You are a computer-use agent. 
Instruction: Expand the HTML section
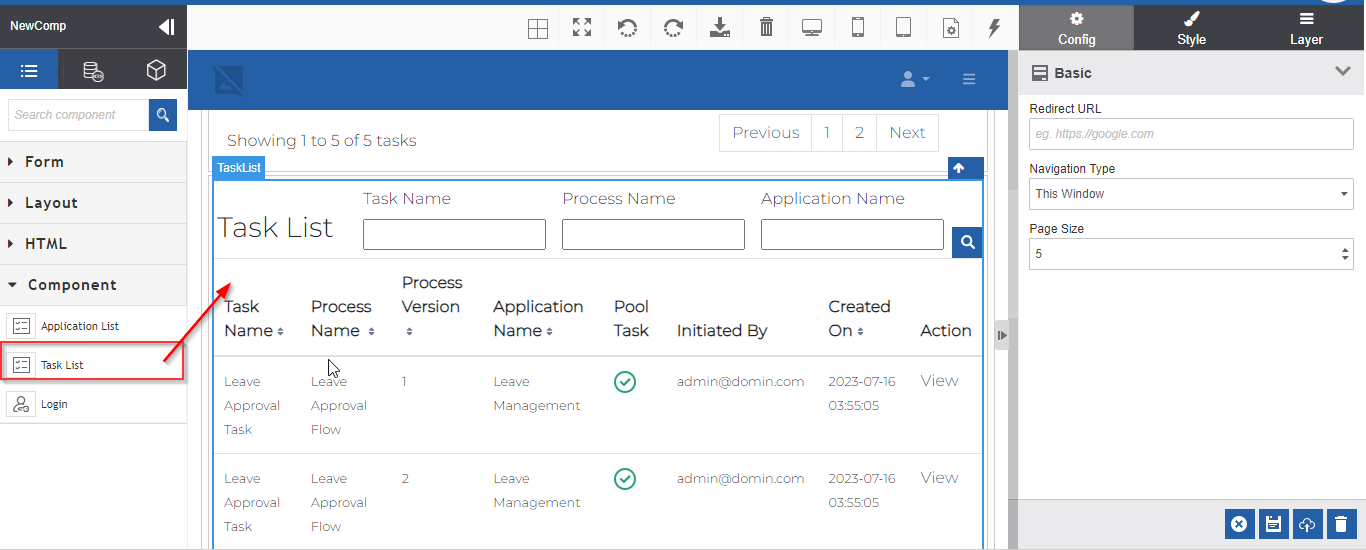point(93,244)
